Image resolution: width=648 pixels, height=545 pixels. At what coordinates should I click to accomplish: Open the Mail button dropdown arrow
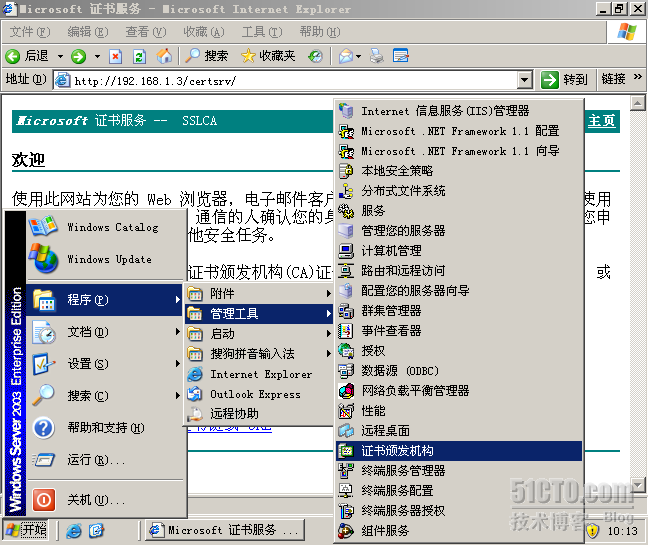358,56
